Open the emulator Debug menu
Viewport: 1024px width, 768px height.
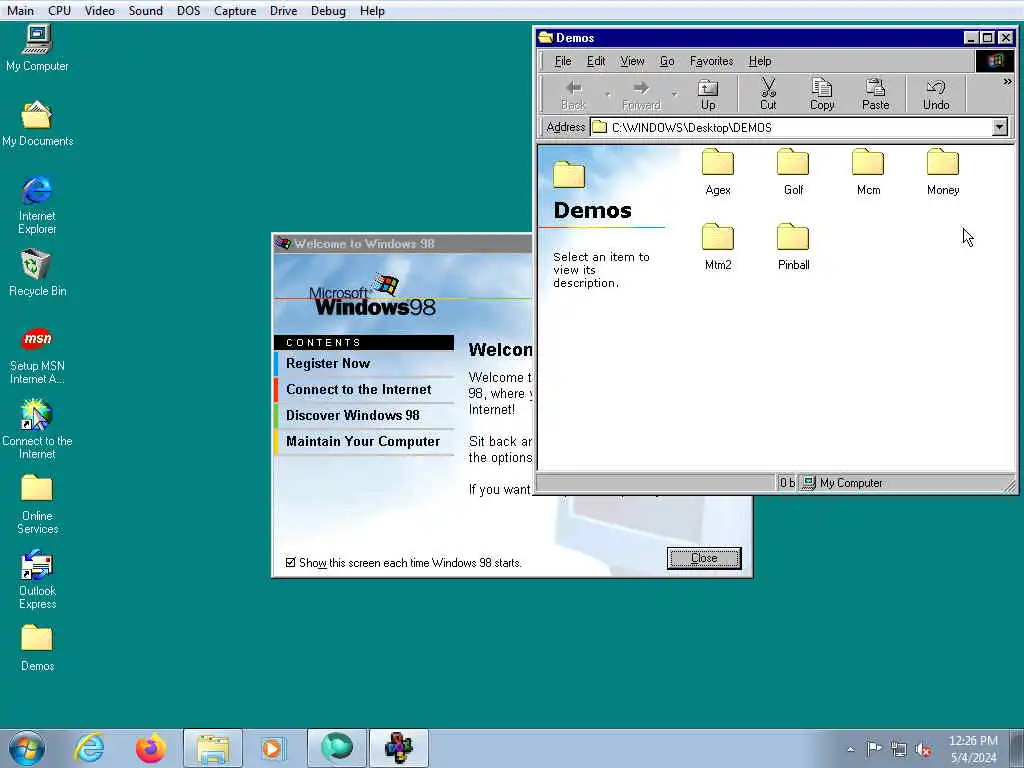328,10
